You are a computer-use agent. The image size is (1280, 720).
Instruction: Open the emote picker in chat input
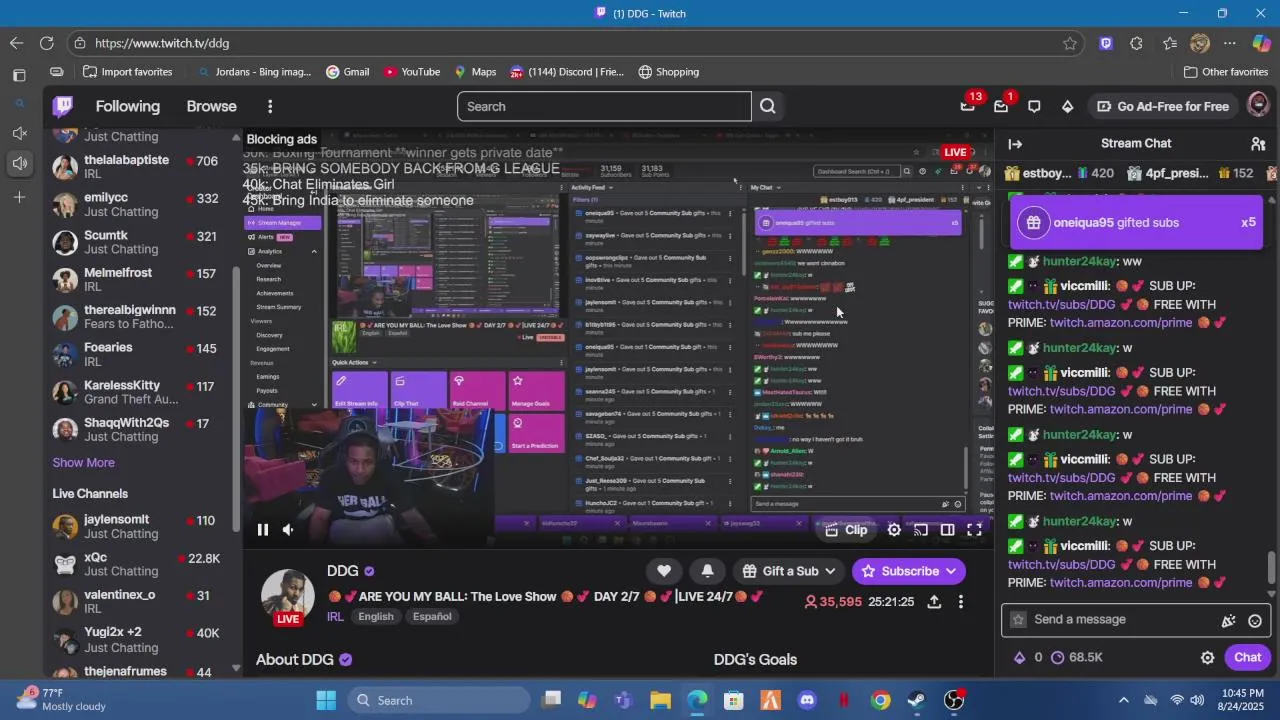click(x=1255, y=620)
